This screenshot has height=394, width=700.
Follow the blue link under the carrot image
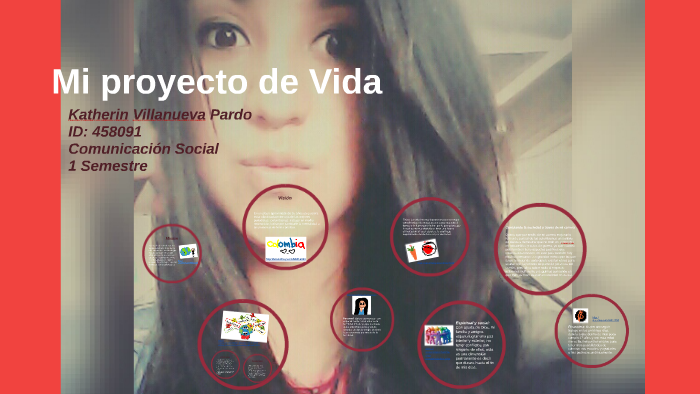435,263
